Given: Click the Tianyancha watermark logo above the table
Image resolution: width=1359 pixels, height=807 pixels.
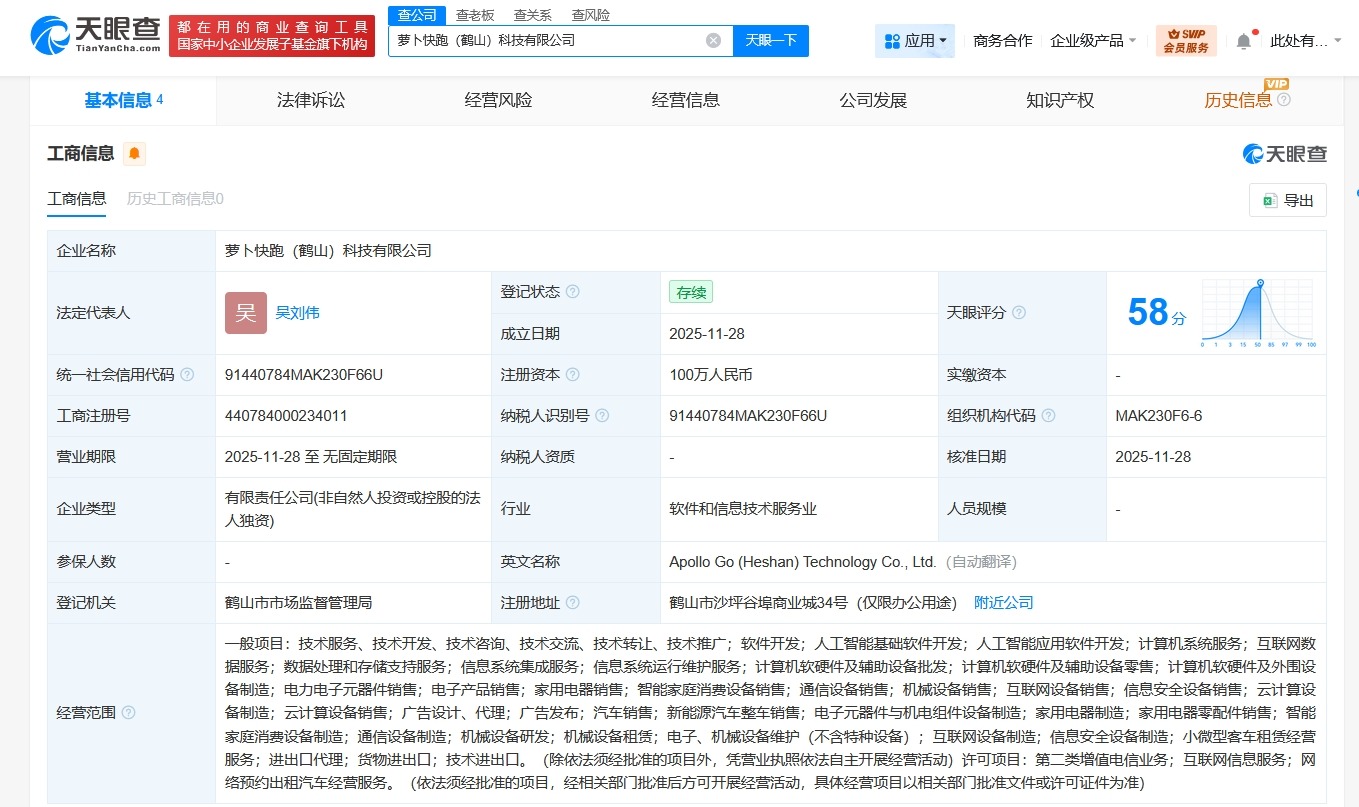Looking at the screenshot, I should click(1282, 153).
